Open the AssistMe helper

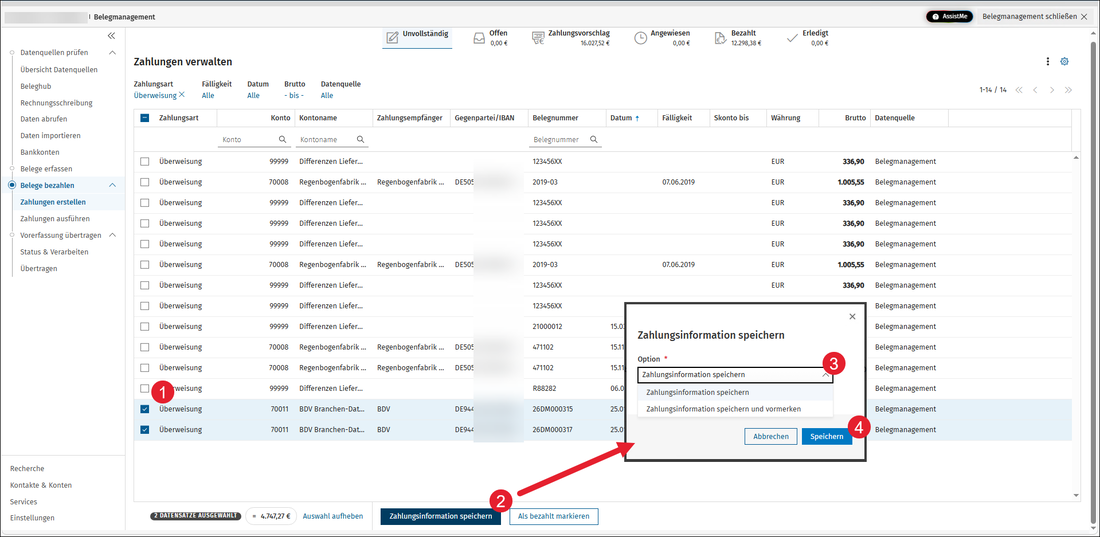tap(949, 16)
